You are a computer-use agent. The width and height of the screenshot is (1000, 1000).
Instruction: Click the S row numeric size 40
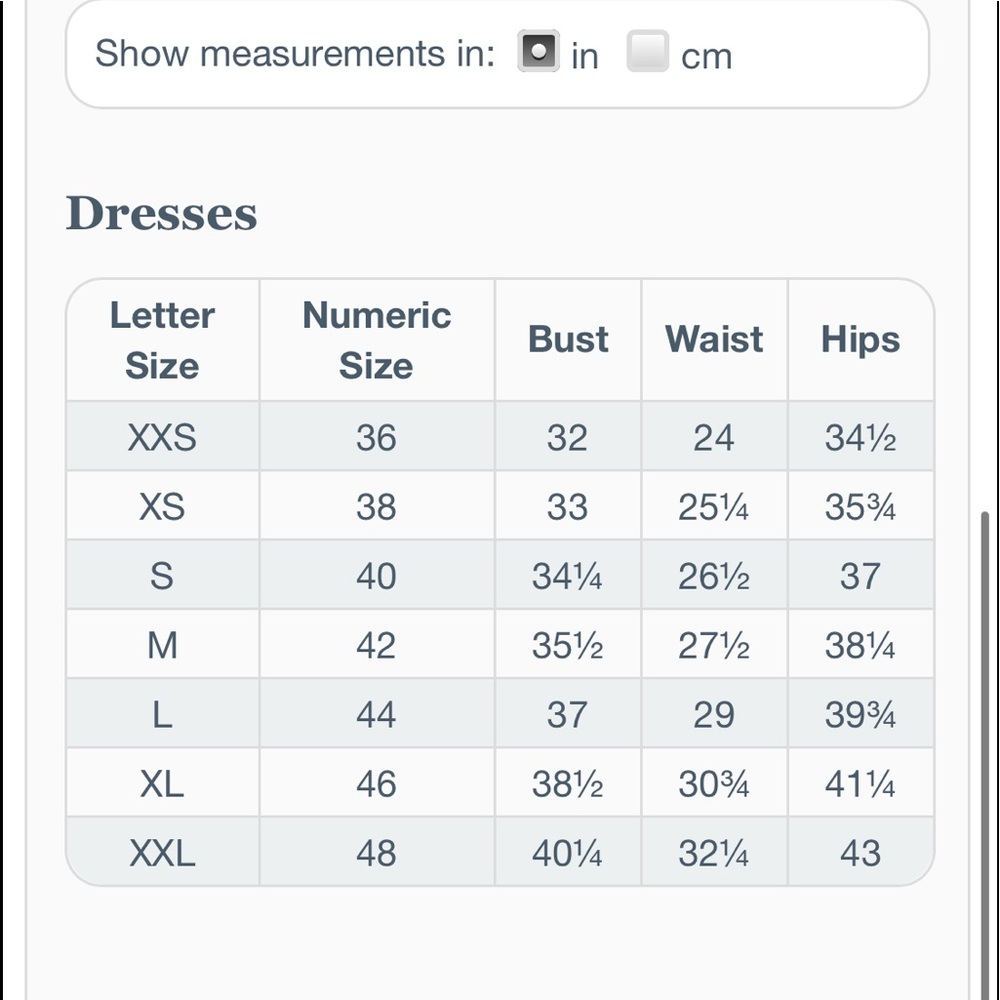point(377,575)
